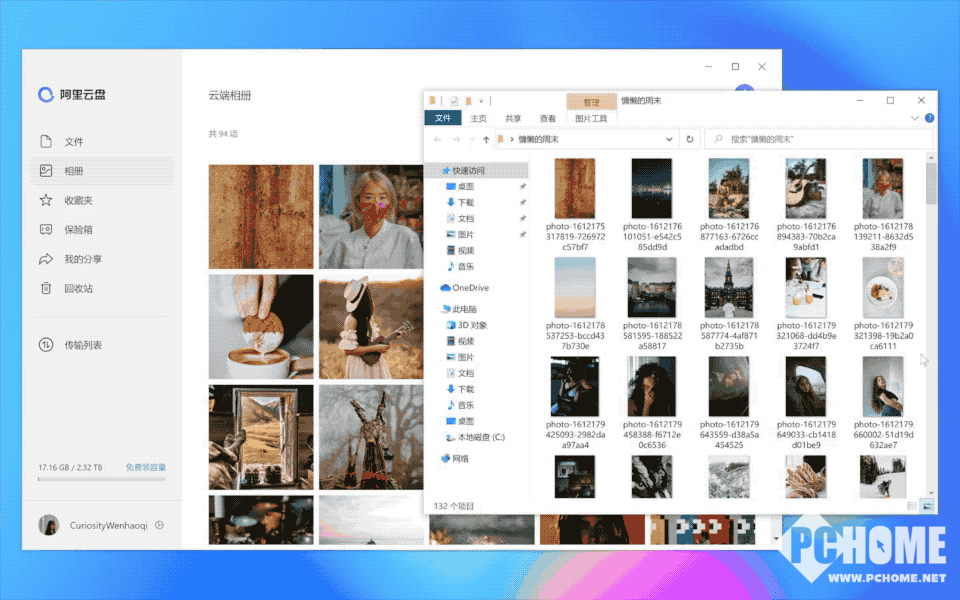Image resolution: width=960 pixels, height=600 pixels.
Task: Select file photo-1612179321398-19b2a0ca6111
Action: coord(883,304)
